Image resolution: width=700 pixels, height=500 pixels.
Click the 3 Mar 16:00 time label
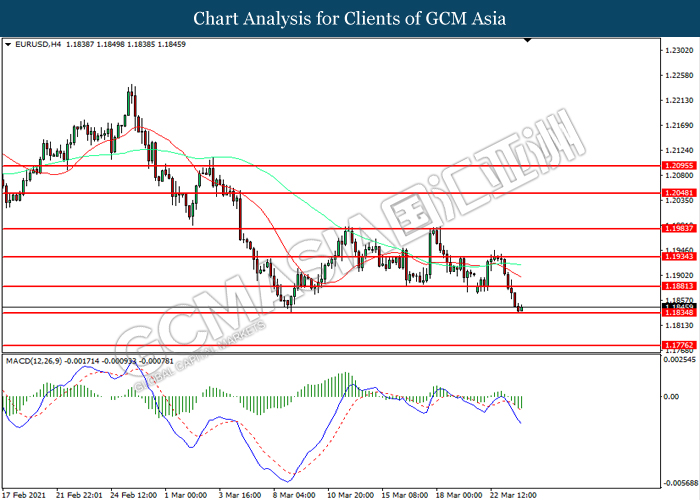point(240,495)
